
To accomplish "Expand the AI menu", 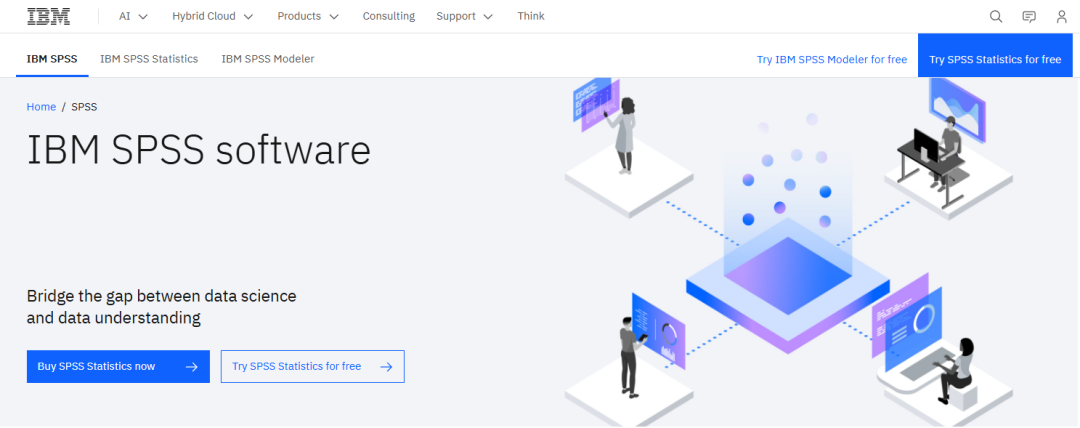I will click(133, 17).
